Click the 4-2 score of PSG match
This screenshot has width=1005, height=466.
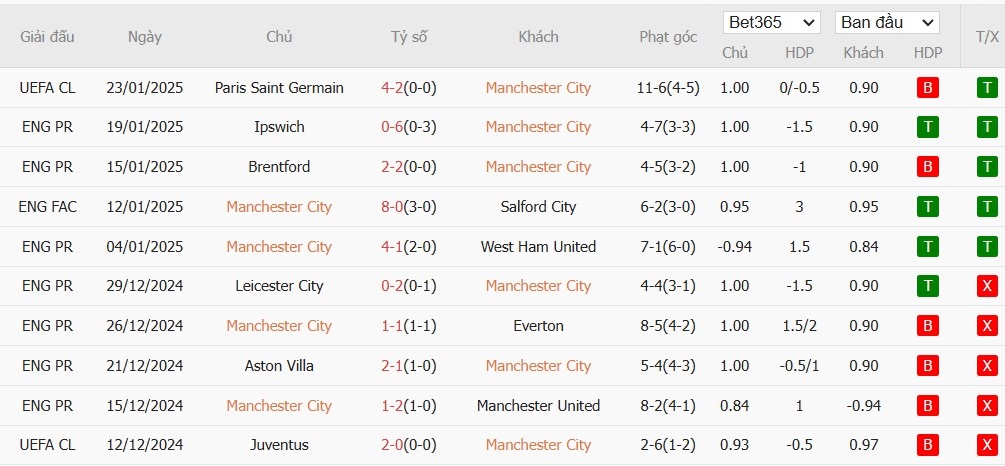(392, 88)
